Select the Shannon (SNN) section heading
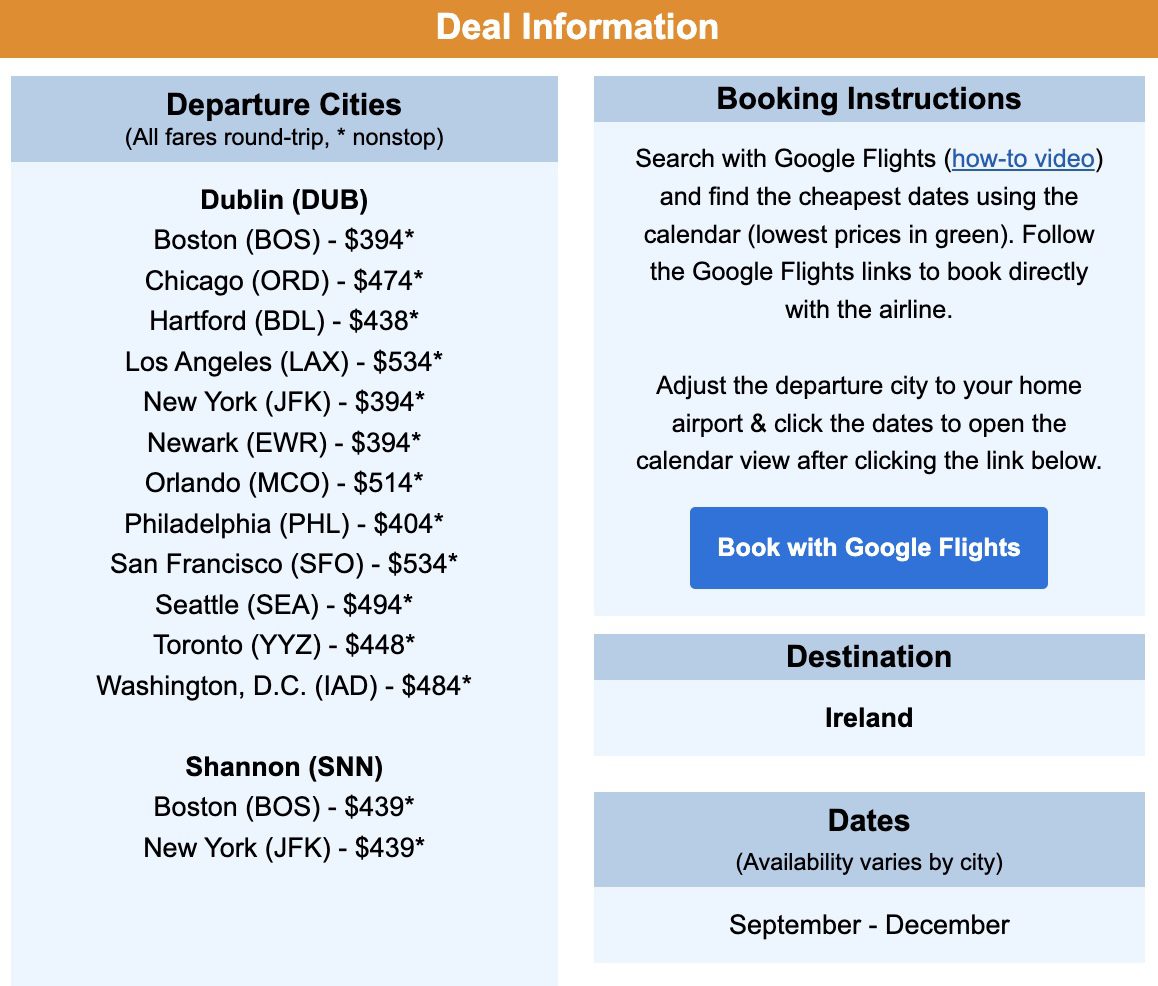 [x=284, y=767]
